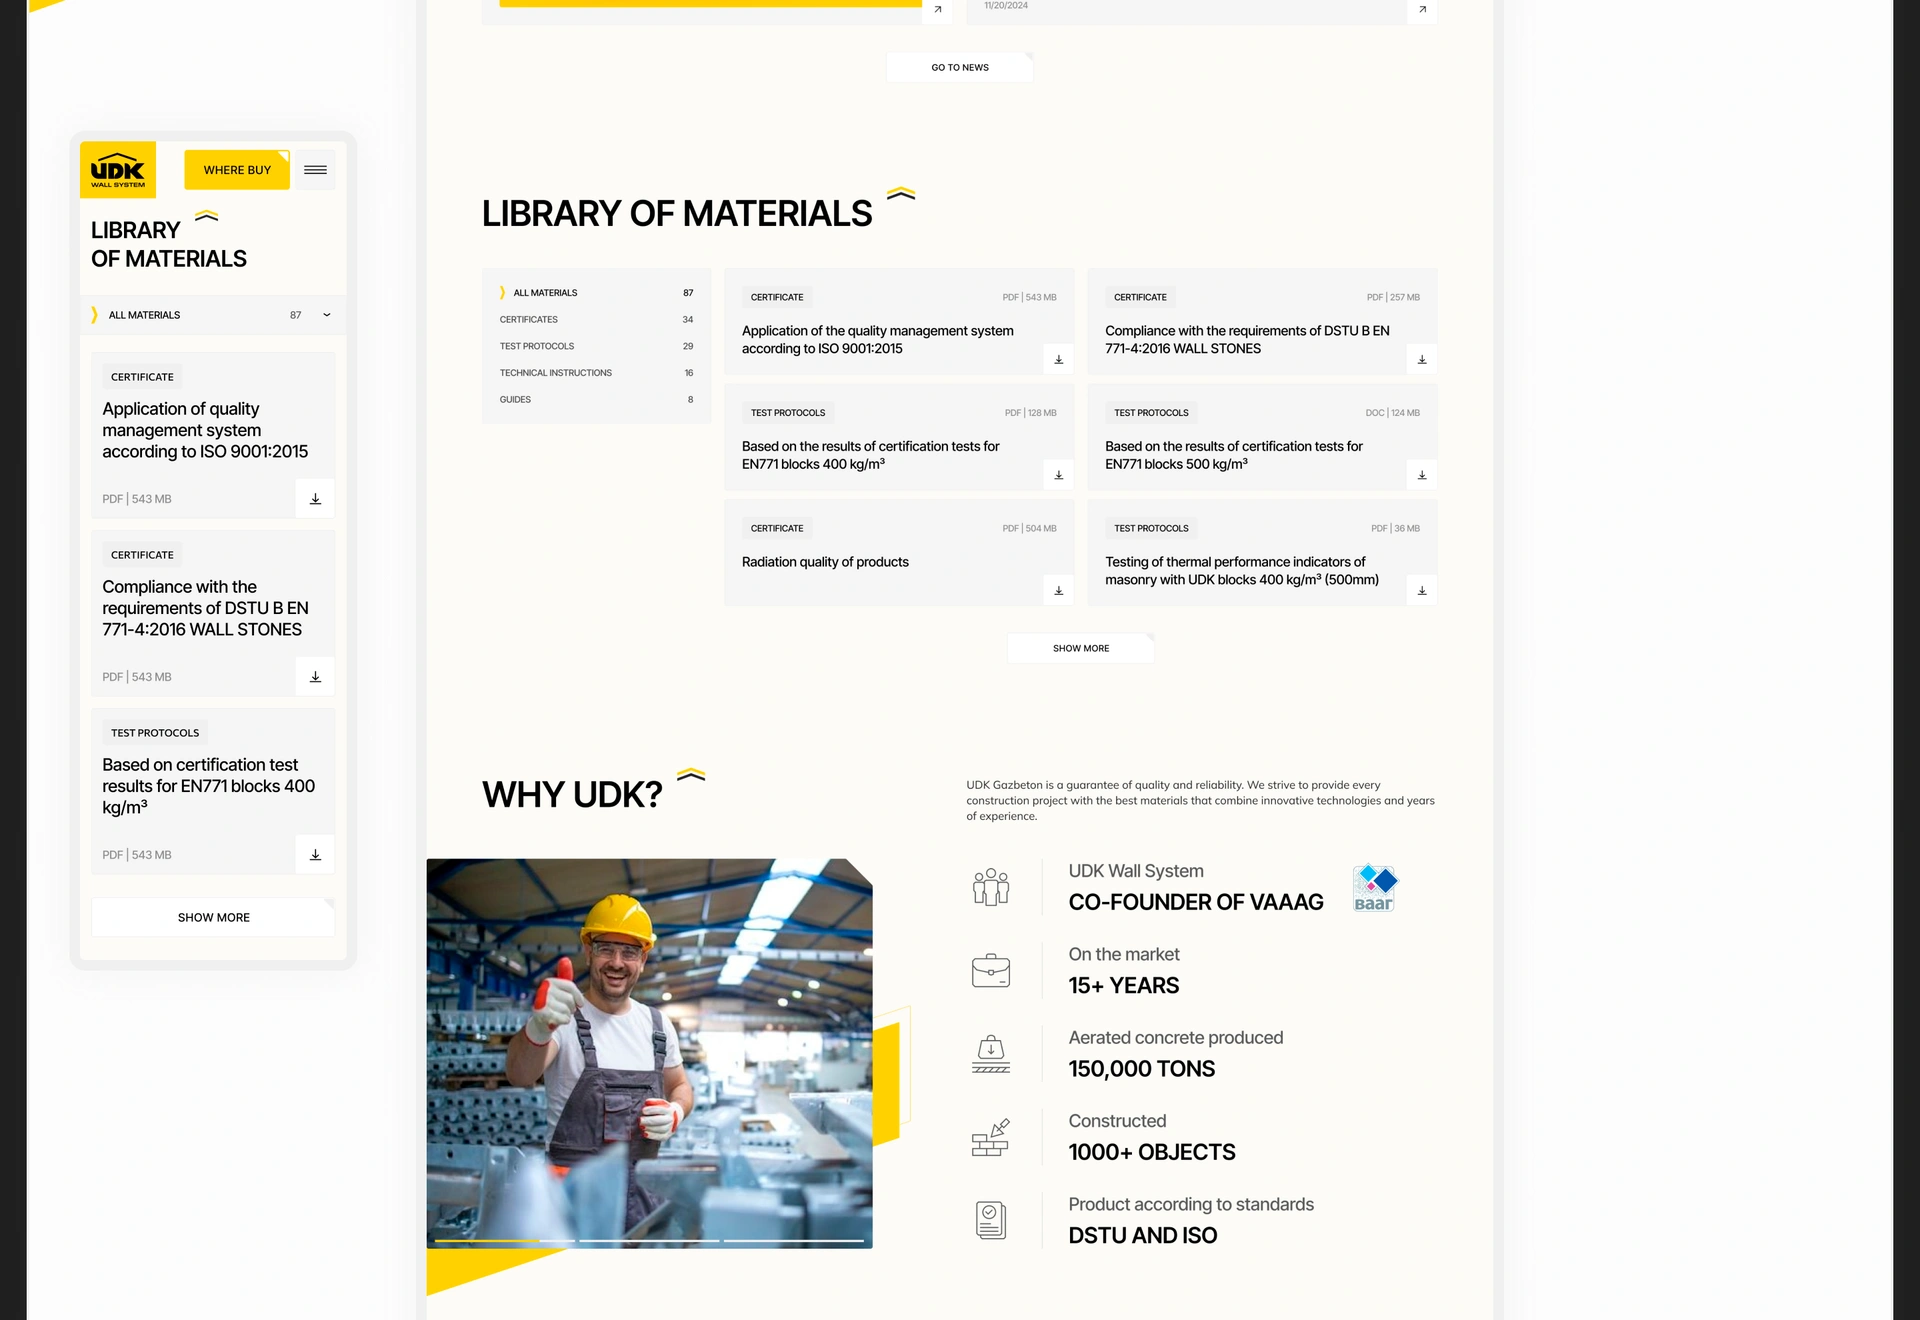Click Go To News button

pos(959,68)
